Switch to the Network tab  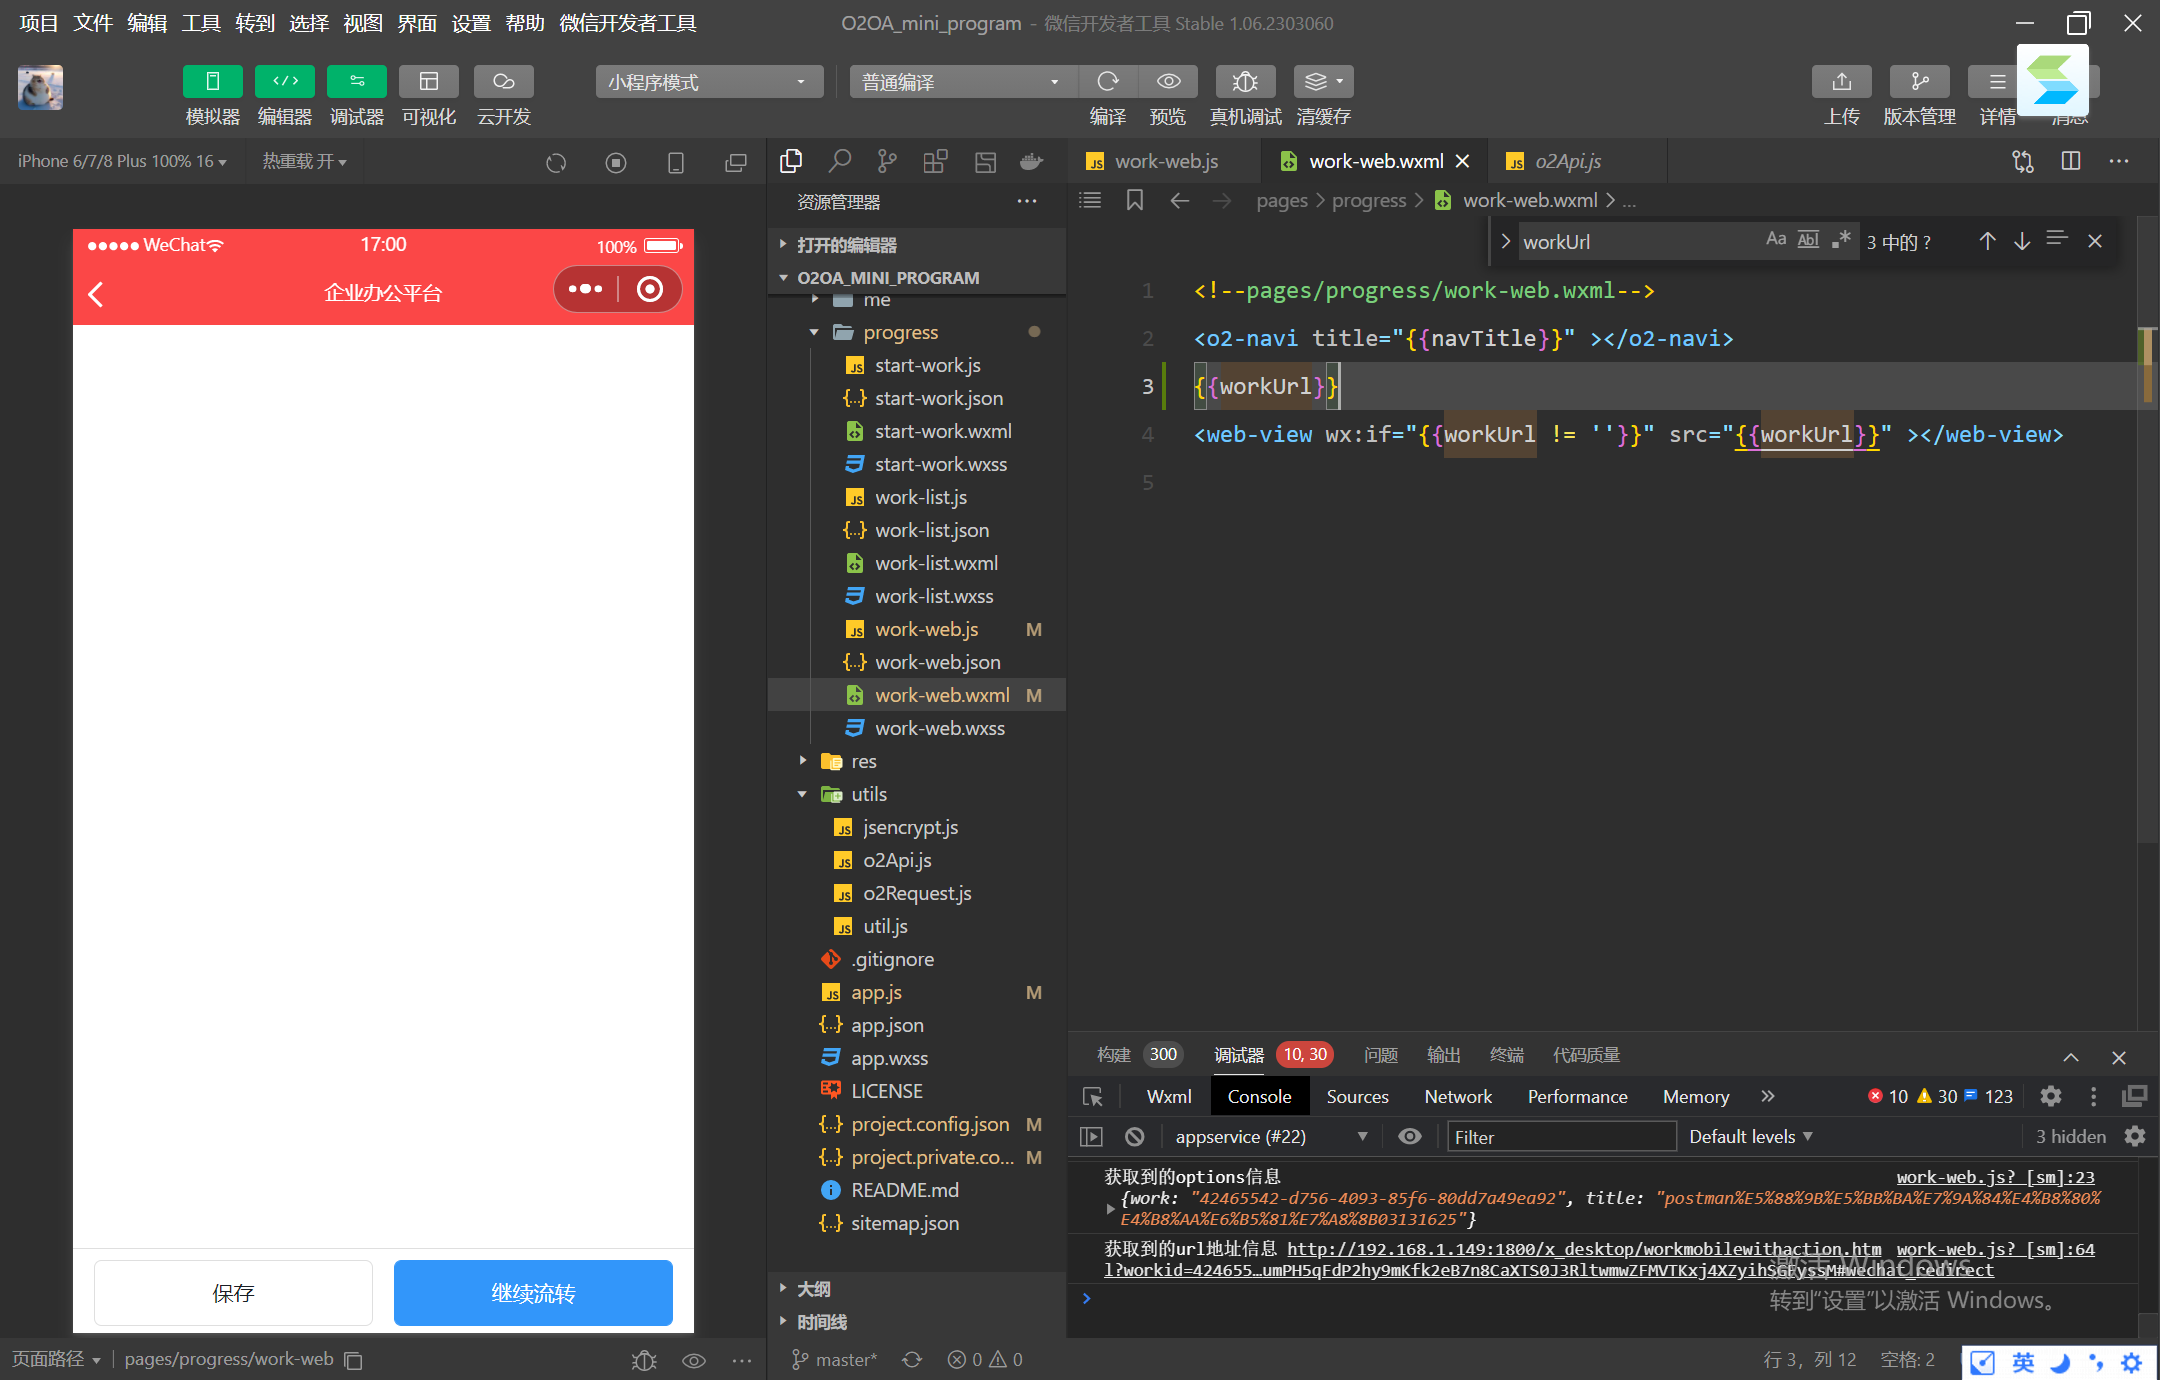[x=1457, y=1097]
